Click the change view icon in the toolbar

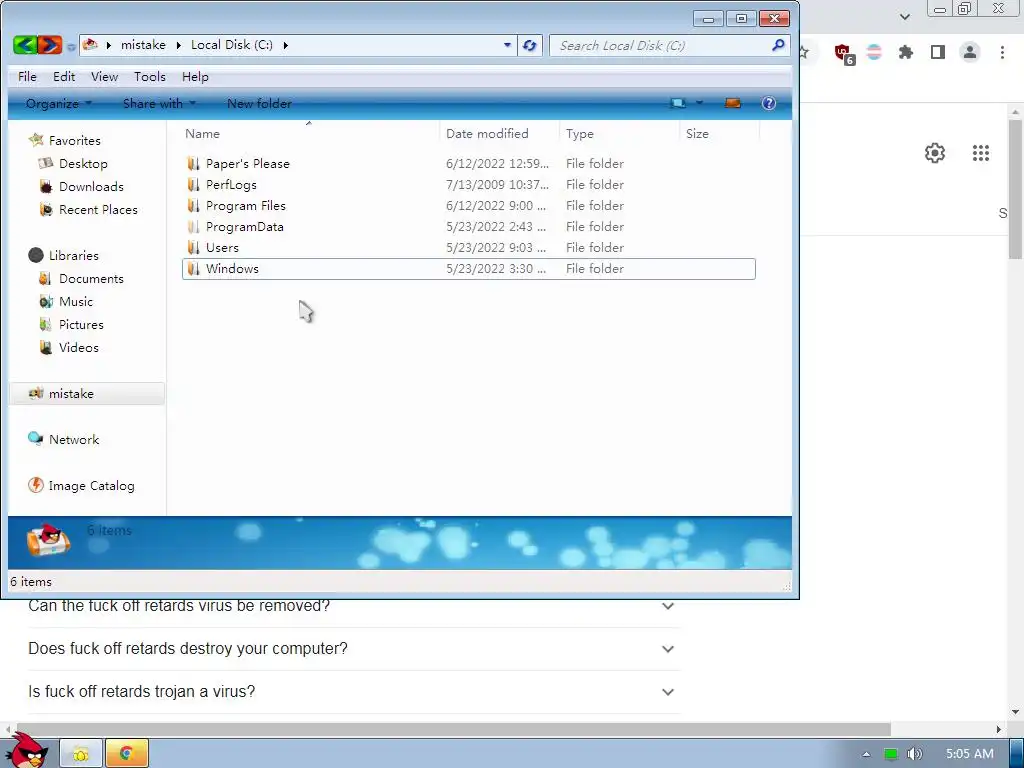678,103
